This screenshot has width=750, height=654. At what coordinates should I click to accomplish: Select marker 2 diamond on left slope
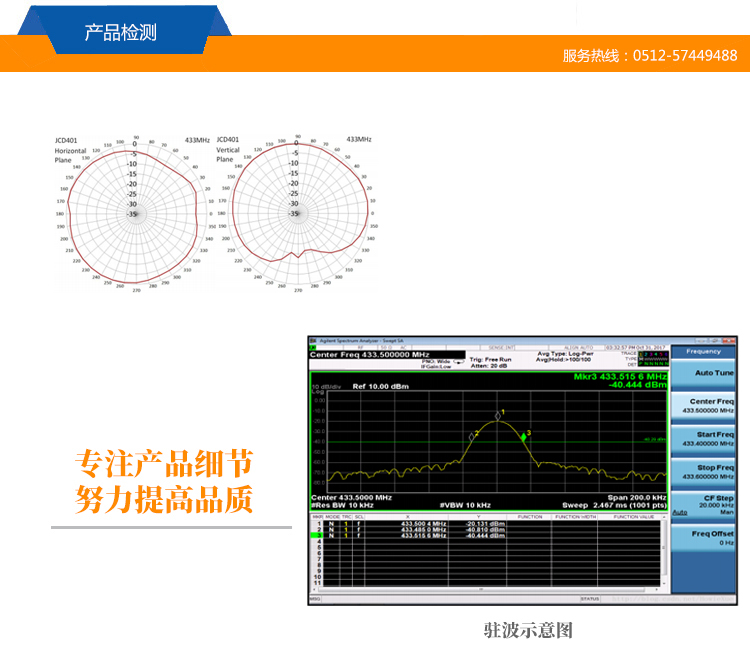click(472, 436)
